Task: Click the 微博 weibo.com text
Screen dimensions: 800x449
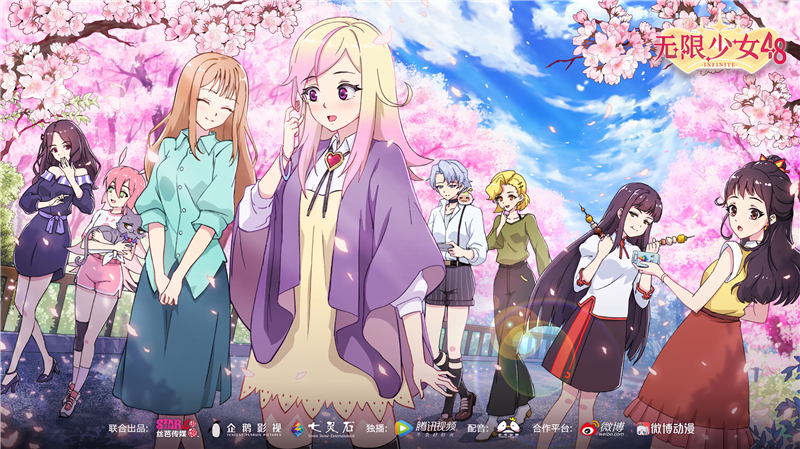Action: tap(612, 428)
